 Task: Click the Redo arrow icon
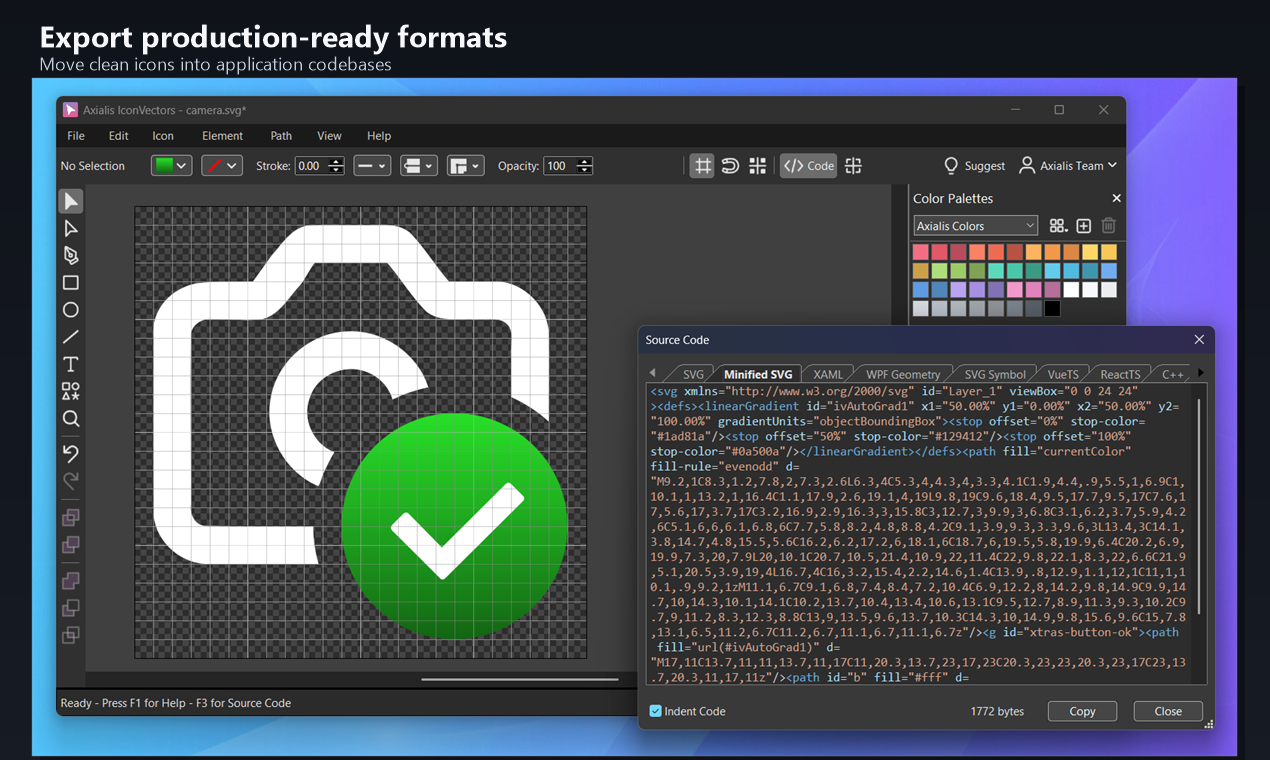click(71, 481)
